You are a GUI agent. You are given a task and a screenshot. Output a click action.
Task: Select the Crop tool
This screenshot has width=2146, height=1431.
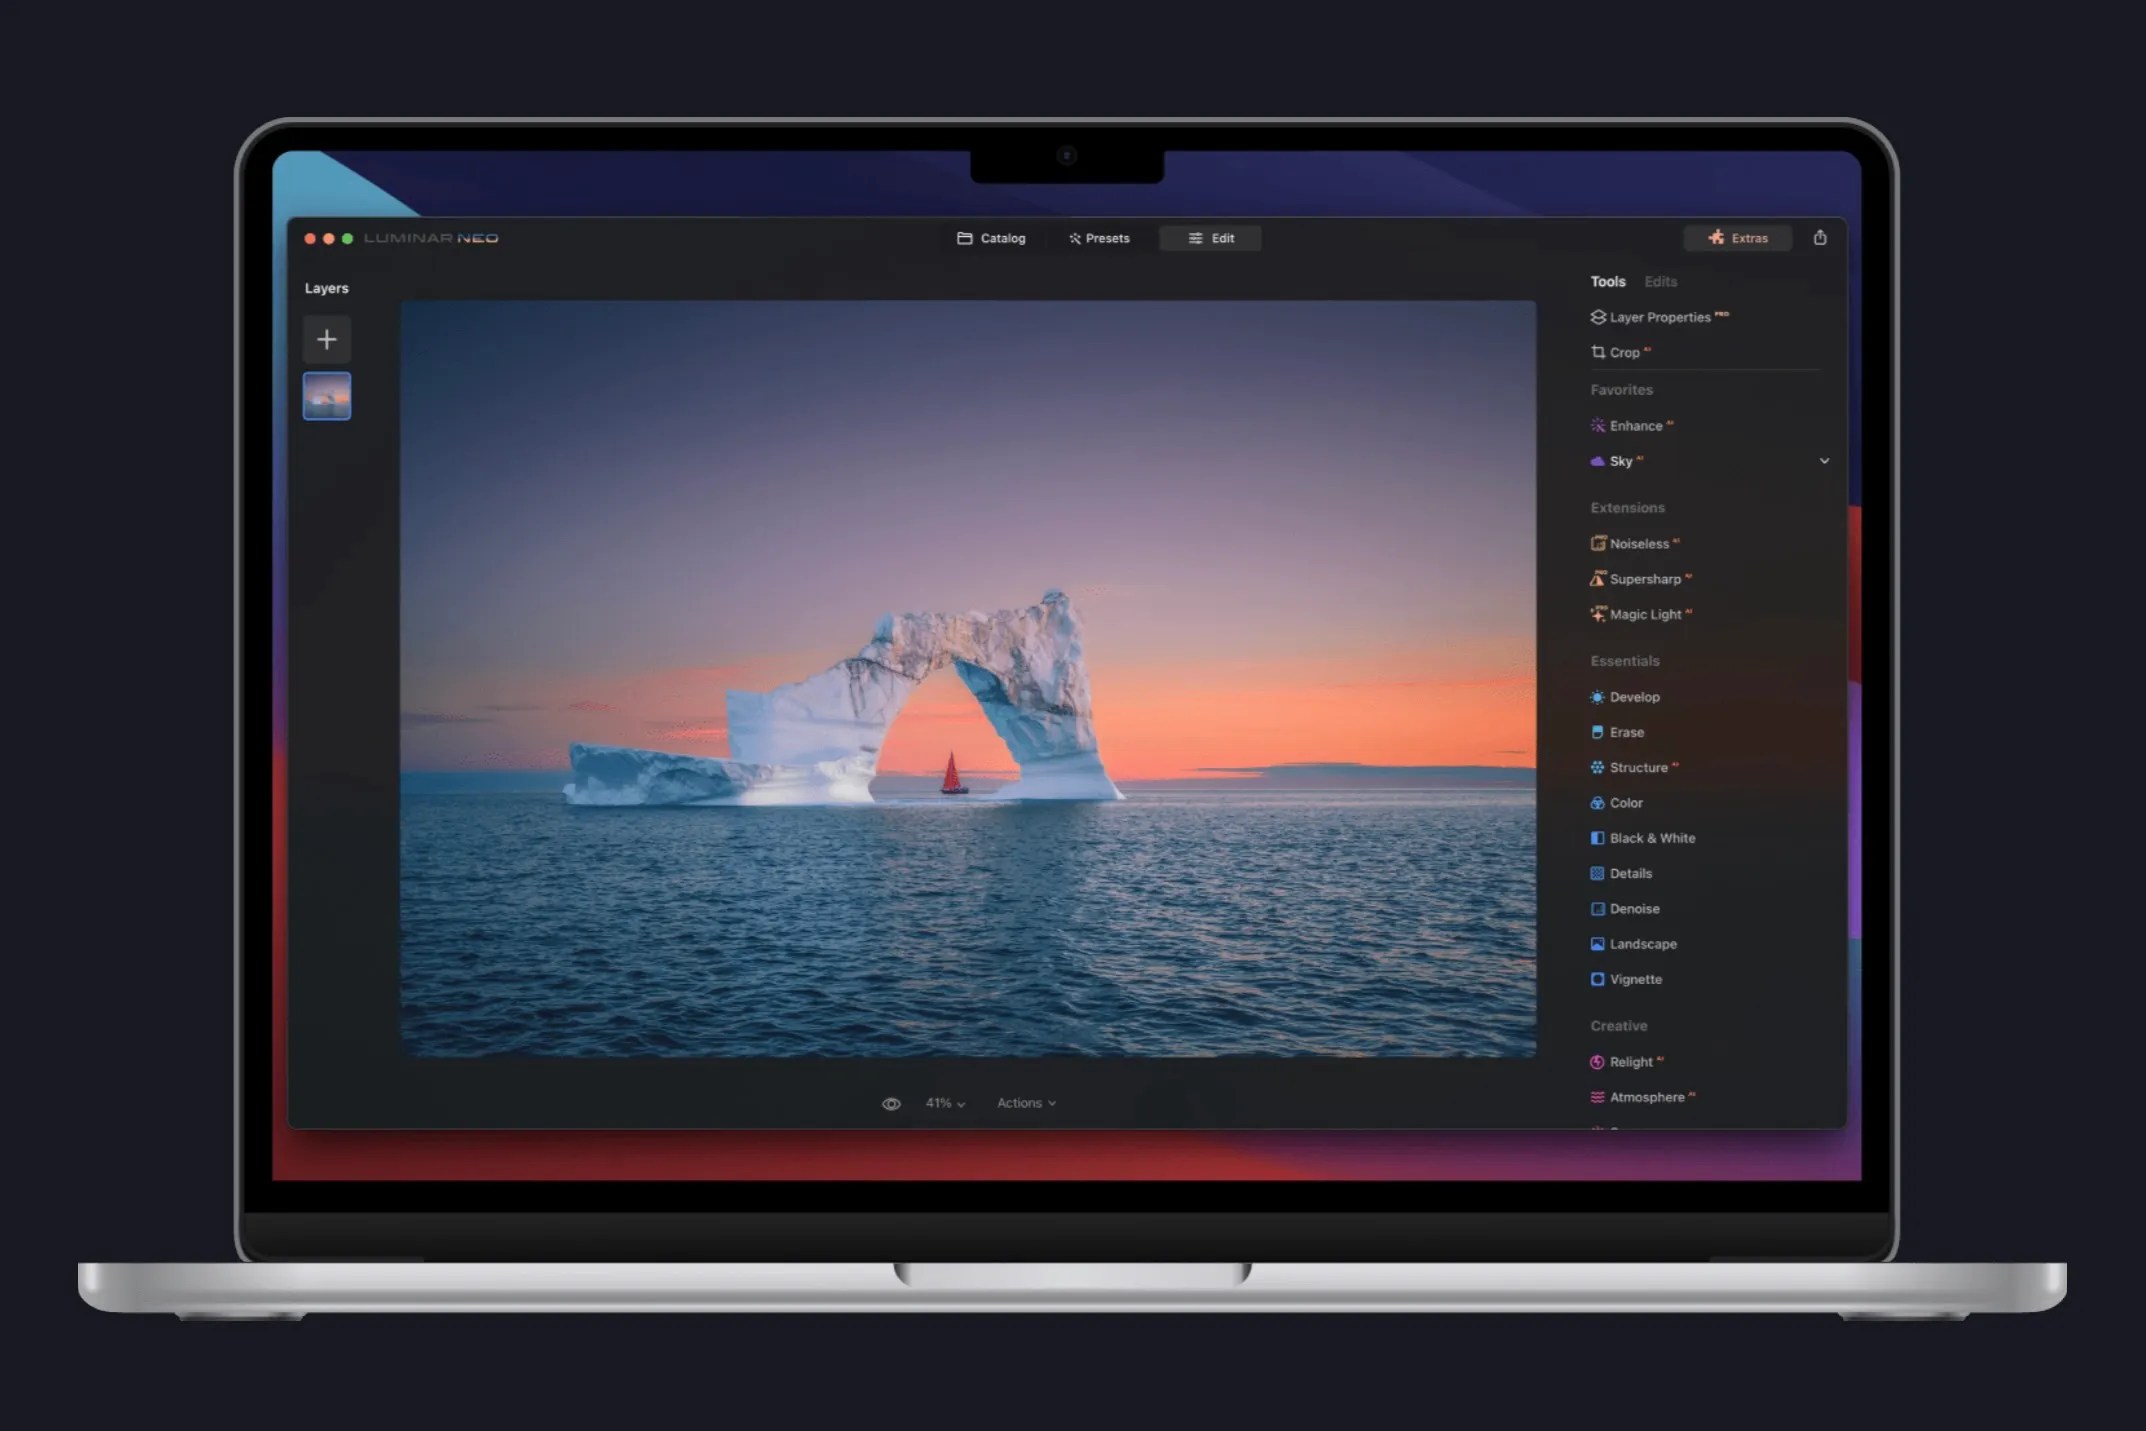pos(1621,352)
